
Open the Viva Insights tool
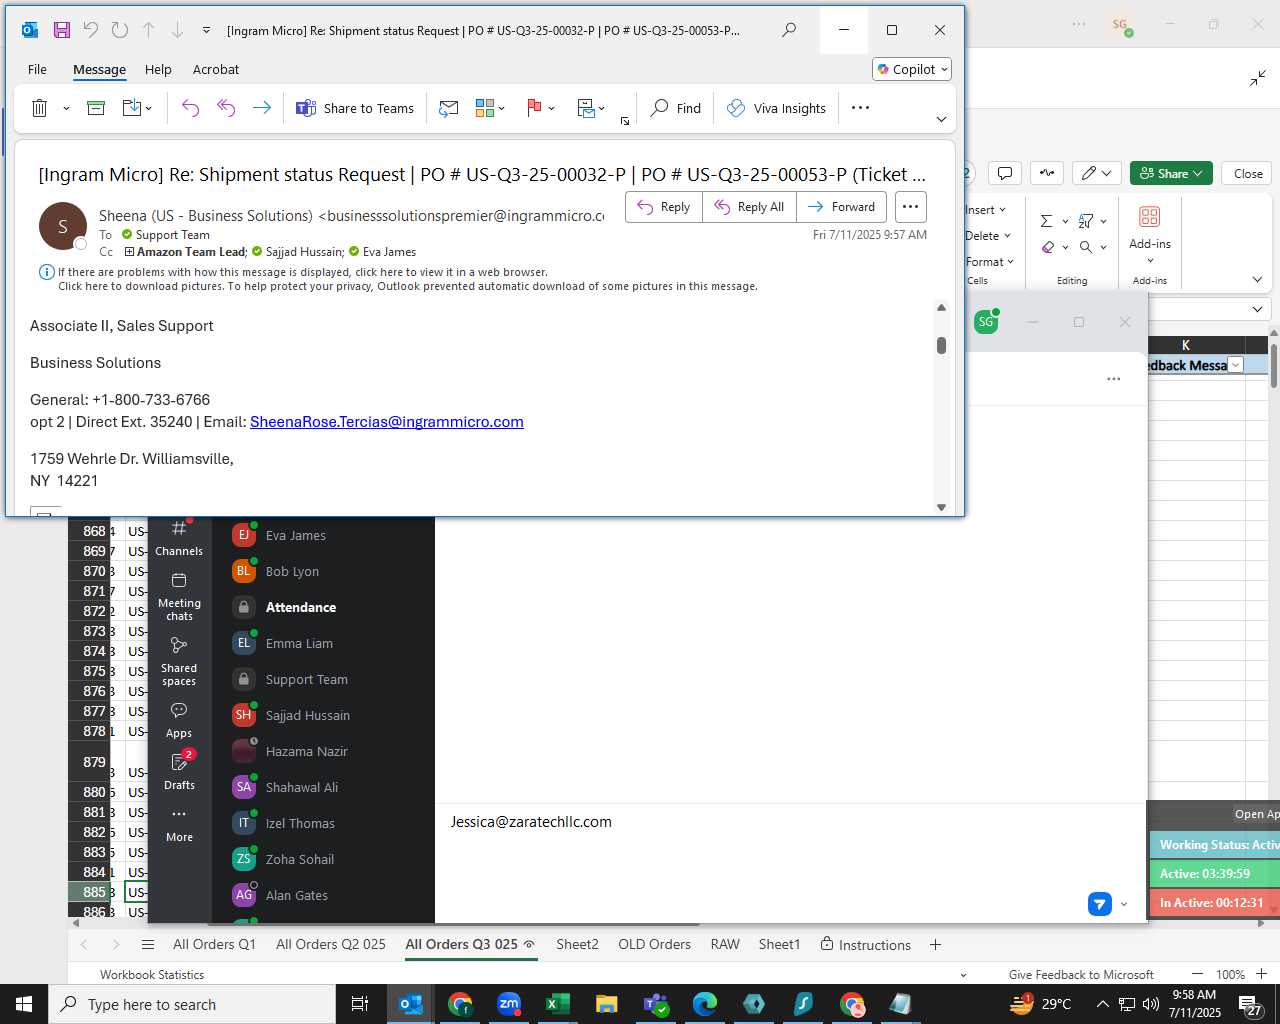tap(776, 108)
